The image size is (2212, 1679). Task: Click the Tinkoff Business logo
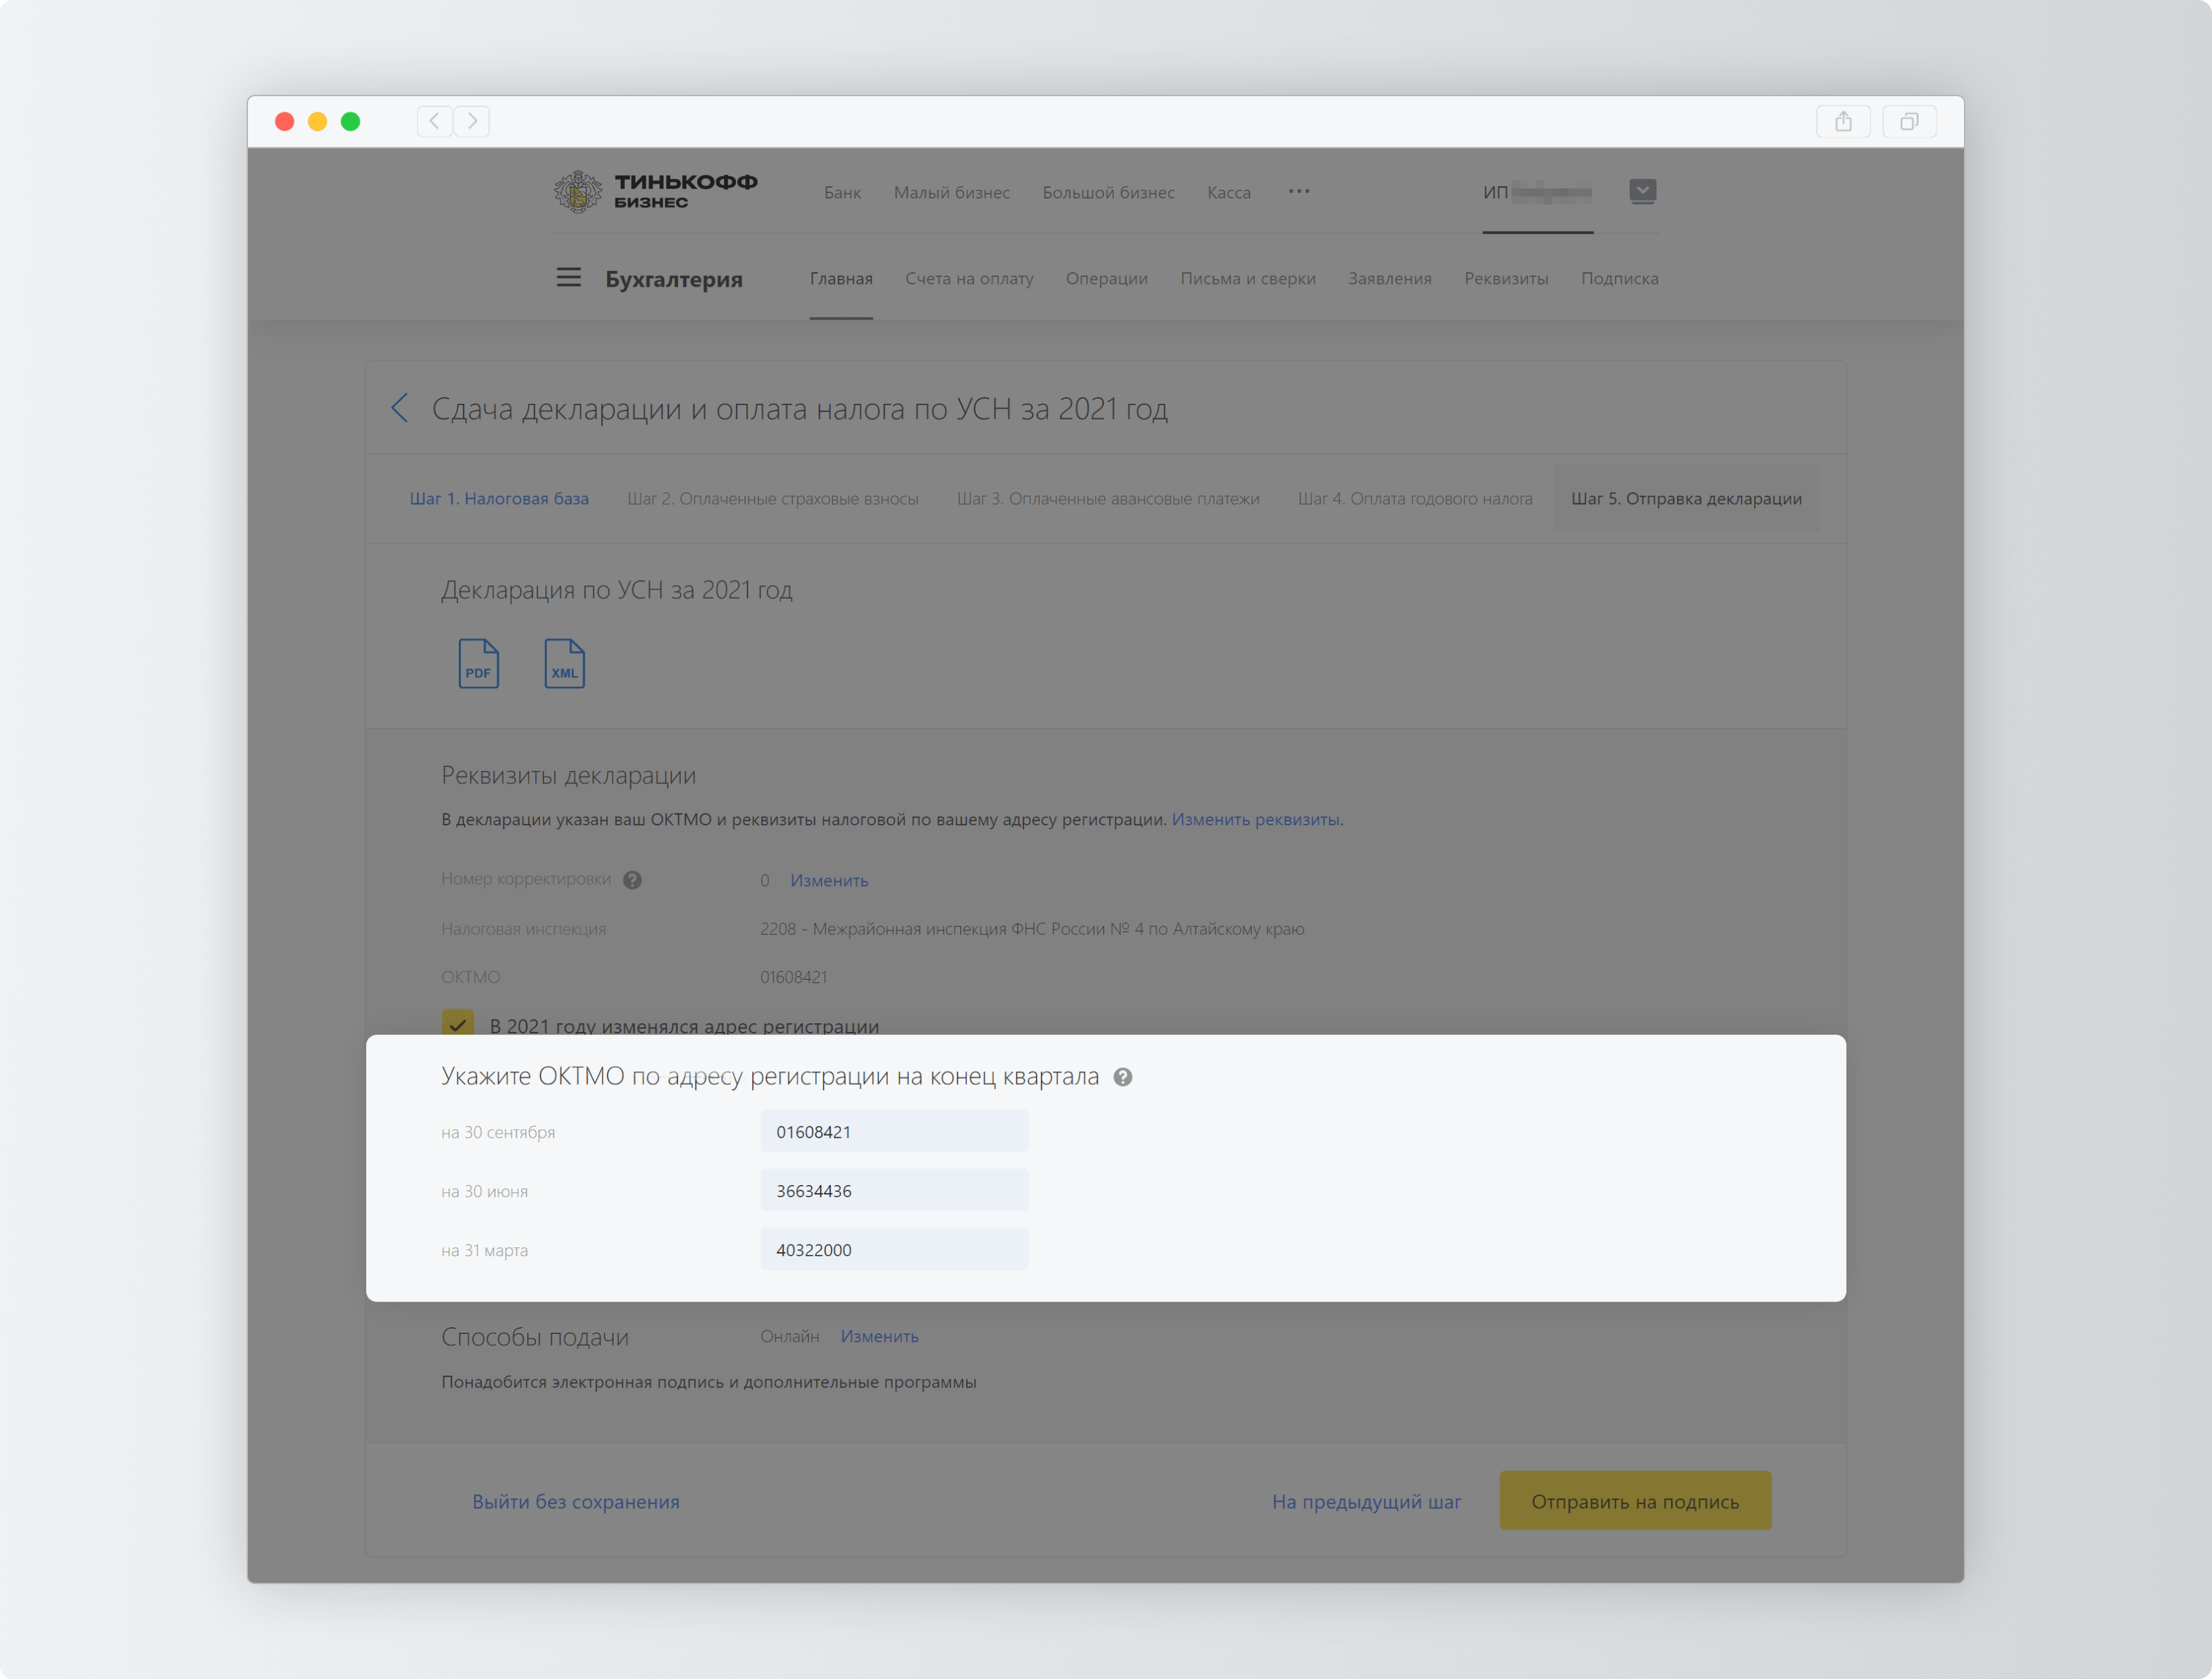[655, 191]
